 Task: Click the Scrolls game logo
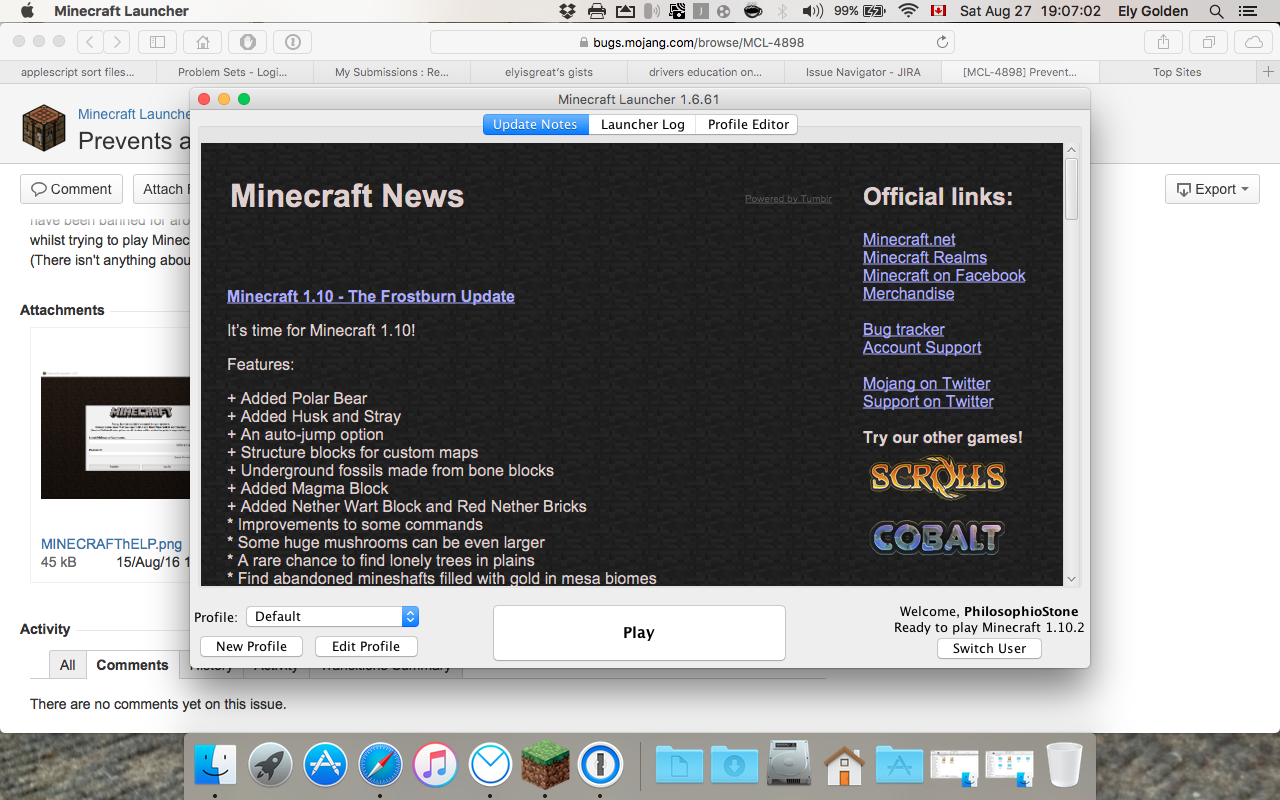pos(937,478)
